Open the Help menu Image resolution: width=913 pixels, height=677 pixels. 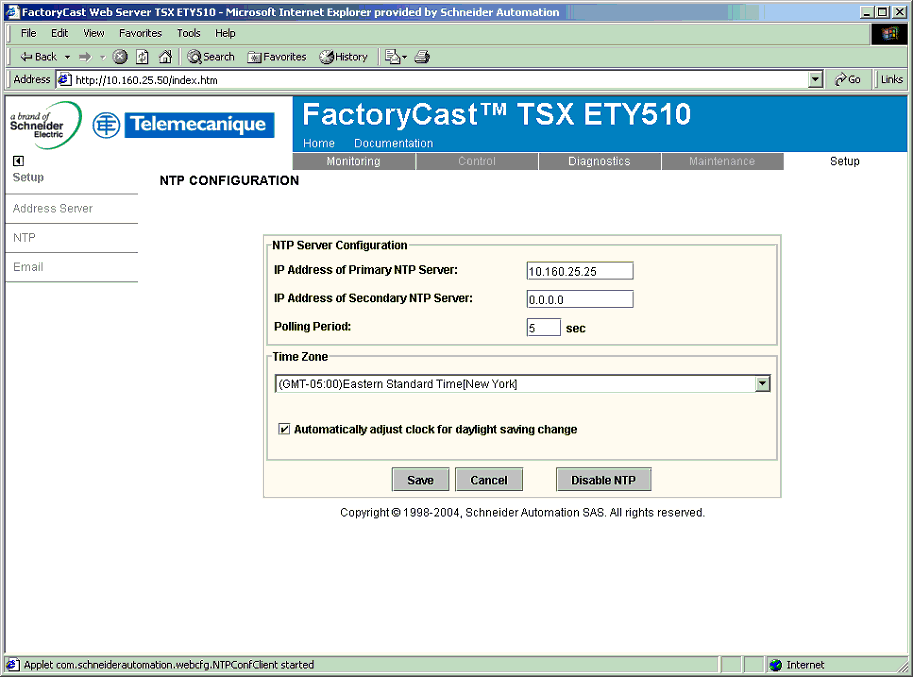coord(225,33)
